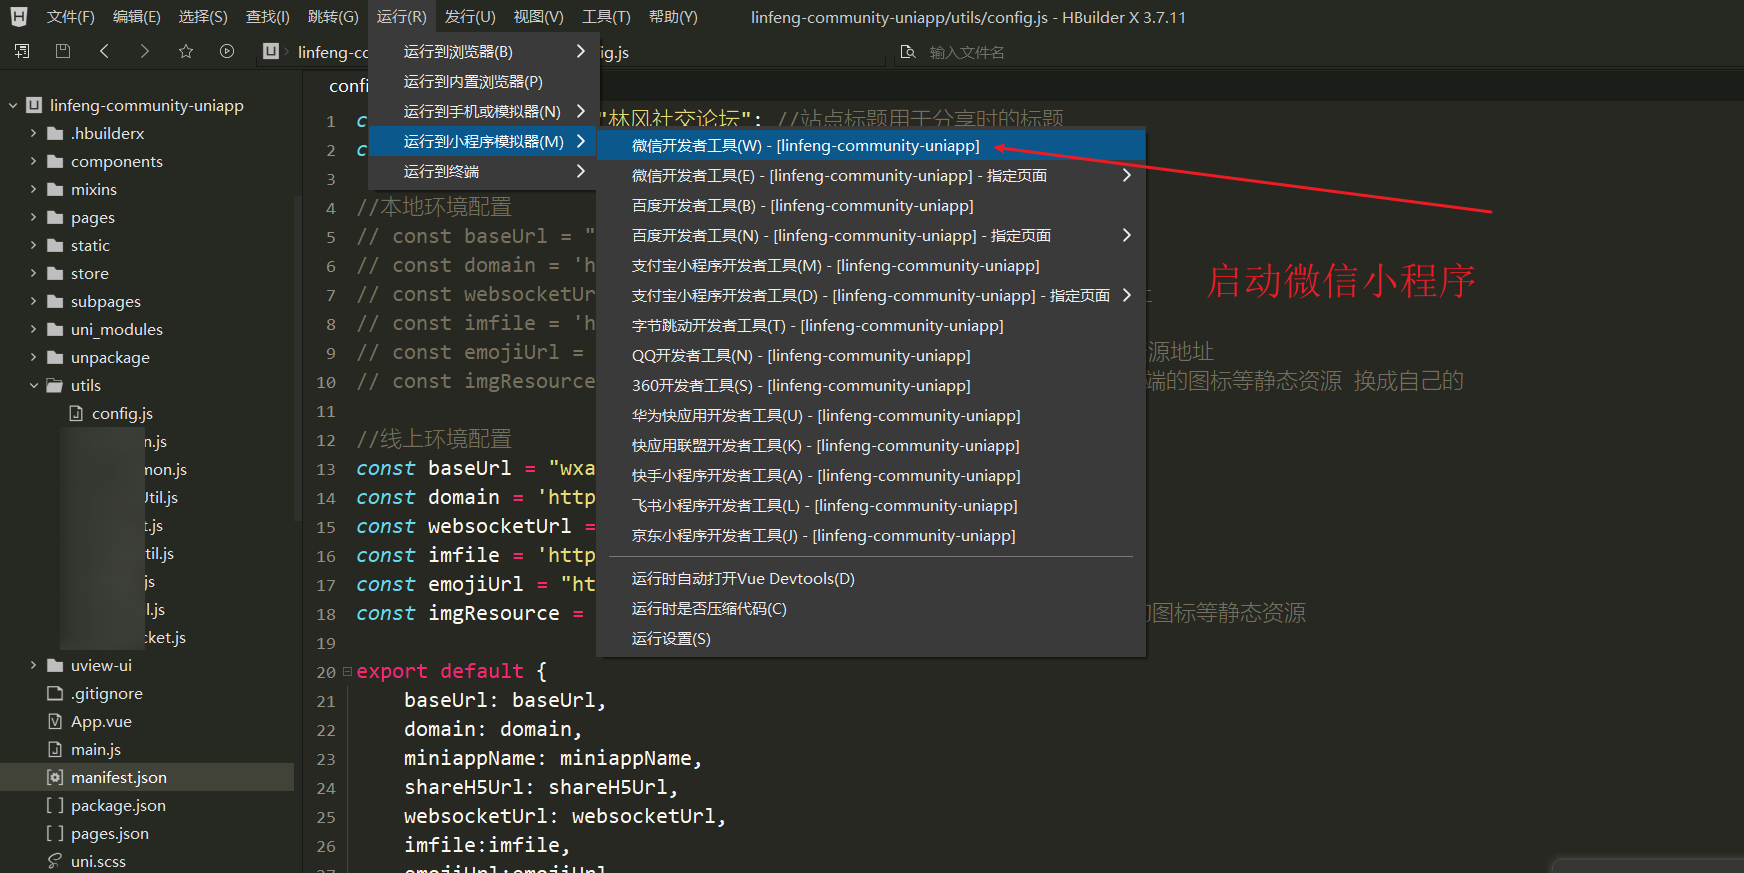The height and width of the screenshot is (873, 1744).
Task: Expand the unpackage folder chevron
Action: tap(33, 357)
